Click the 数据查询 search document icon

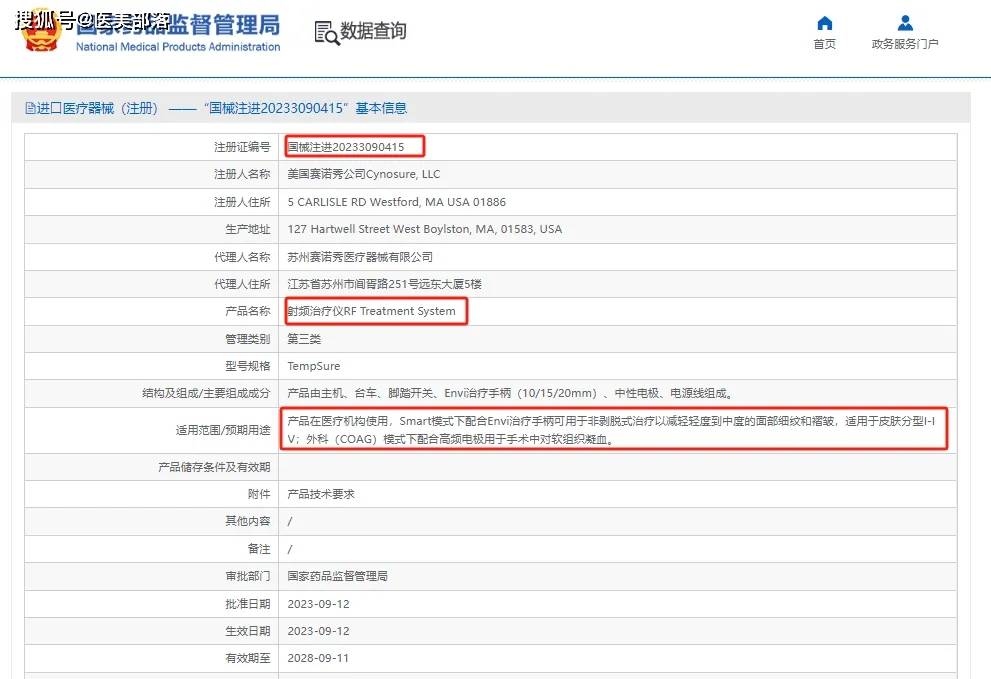pyautogui.click(x=327, y=32)
